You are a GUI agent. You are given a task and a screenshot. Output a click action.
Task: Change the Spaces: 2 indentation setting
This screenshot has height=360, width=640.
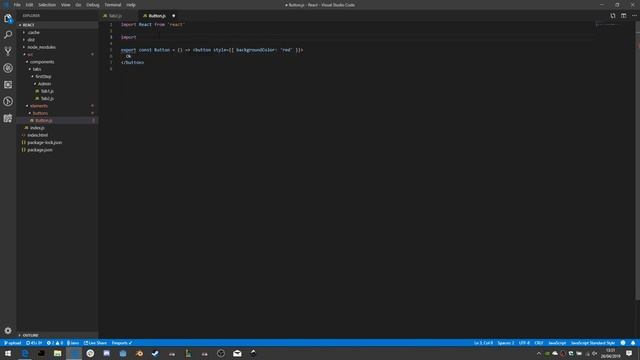(506, 343)
